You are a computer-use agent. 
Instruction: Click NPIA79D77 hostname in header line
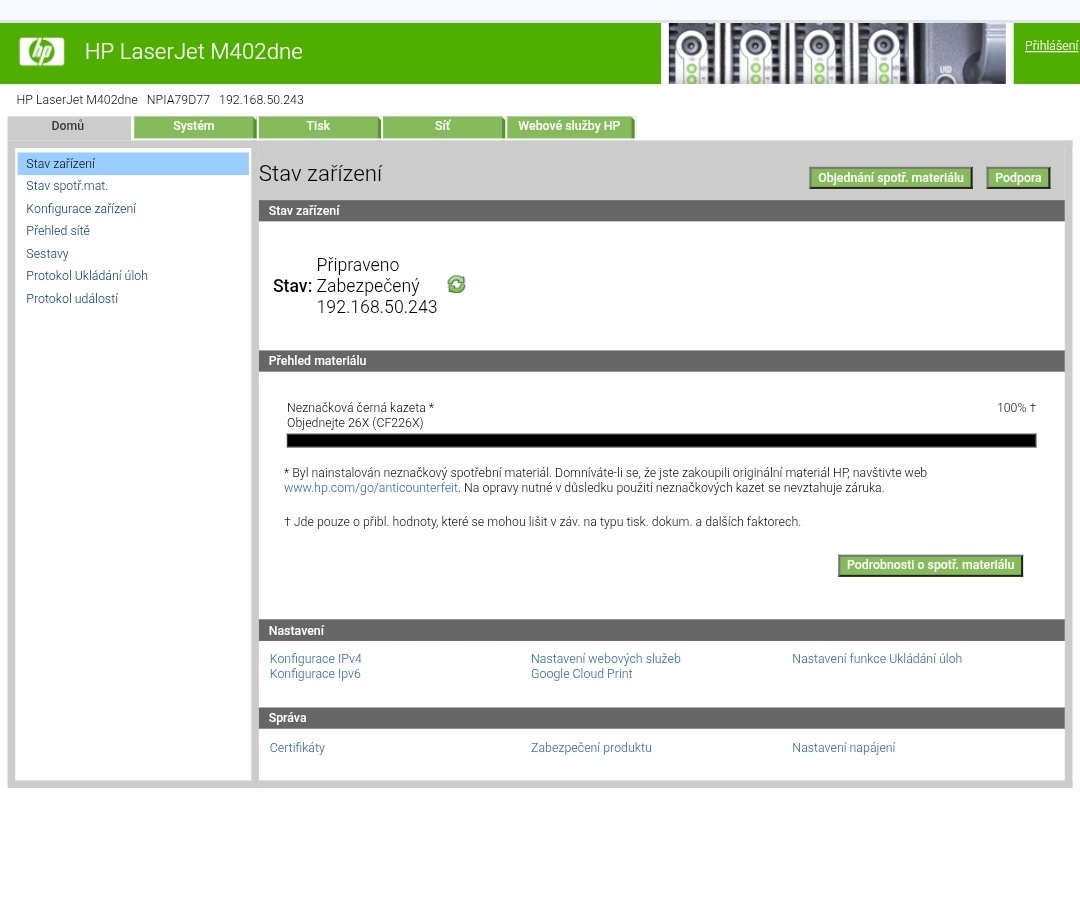[178, 100]
